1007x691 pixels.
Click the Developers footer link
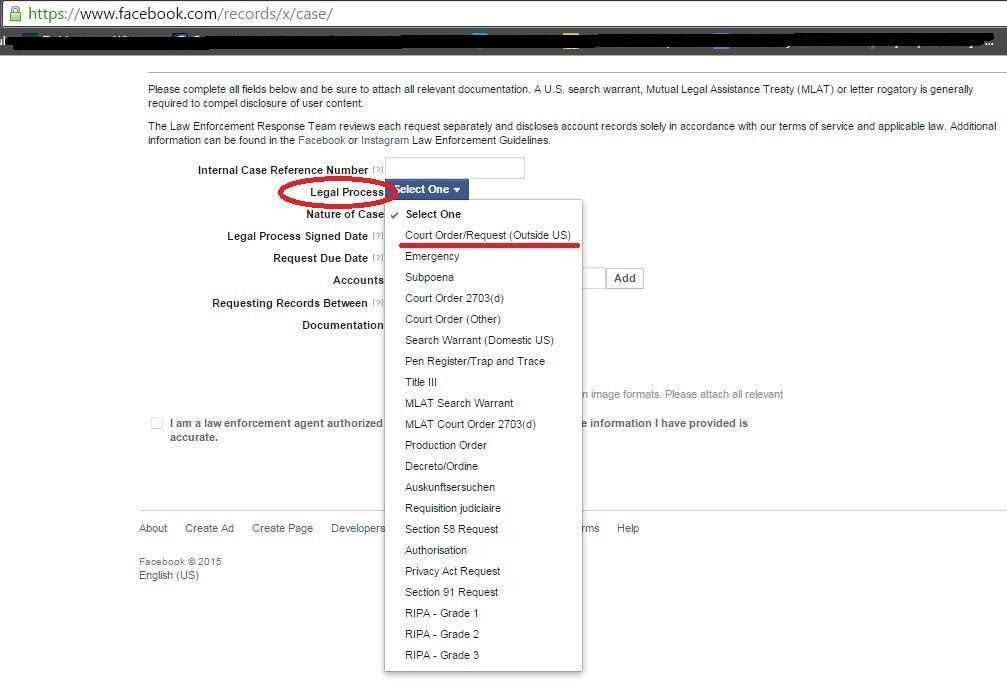358,528
